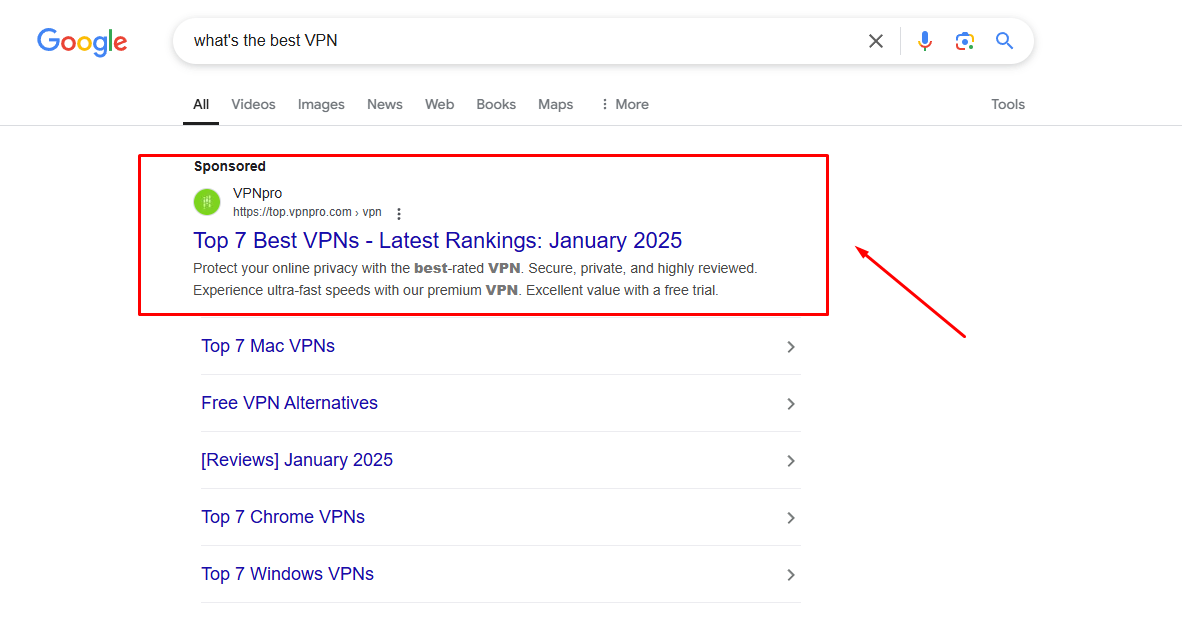Start voice search with microphone icon
Image resolution: width=1182 pixels, height=636 pixels.
pos(925,41)
